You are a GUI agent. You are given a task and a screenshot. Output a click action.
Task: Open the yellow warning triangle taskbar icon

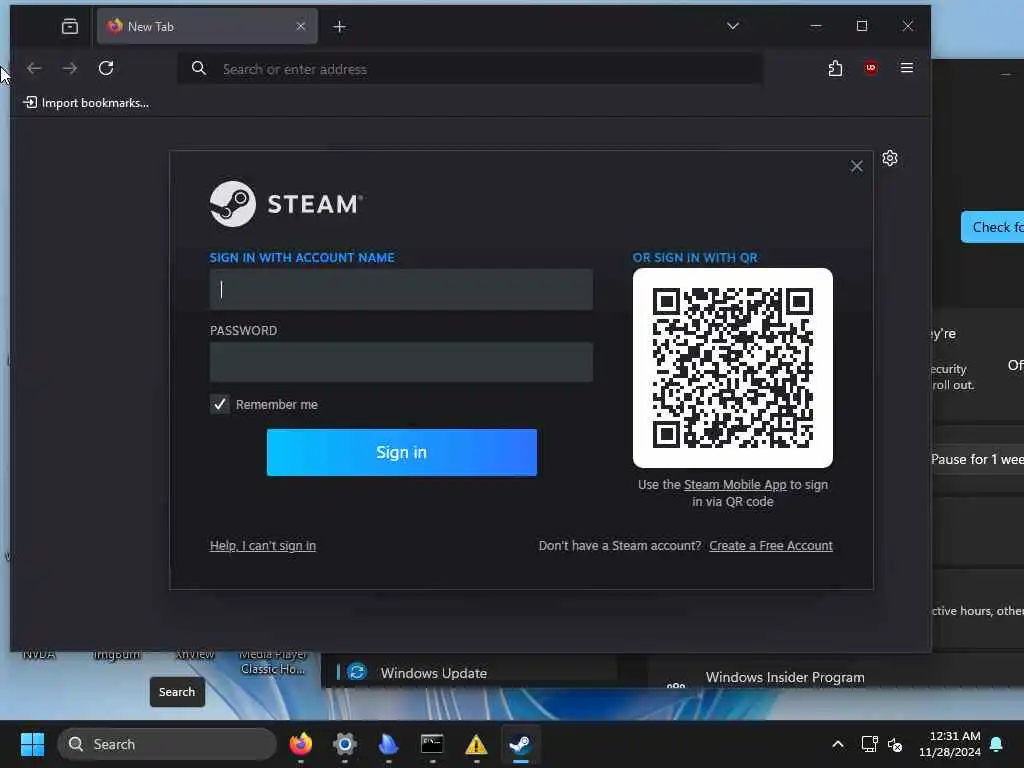[x=476, y=744]
